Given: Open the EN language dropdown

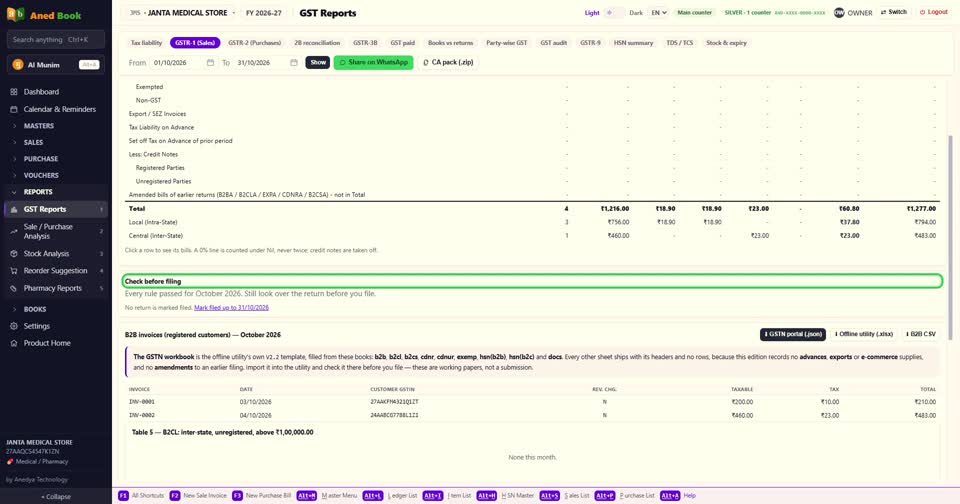Looking at the screenshot, I should pos(658,13).
